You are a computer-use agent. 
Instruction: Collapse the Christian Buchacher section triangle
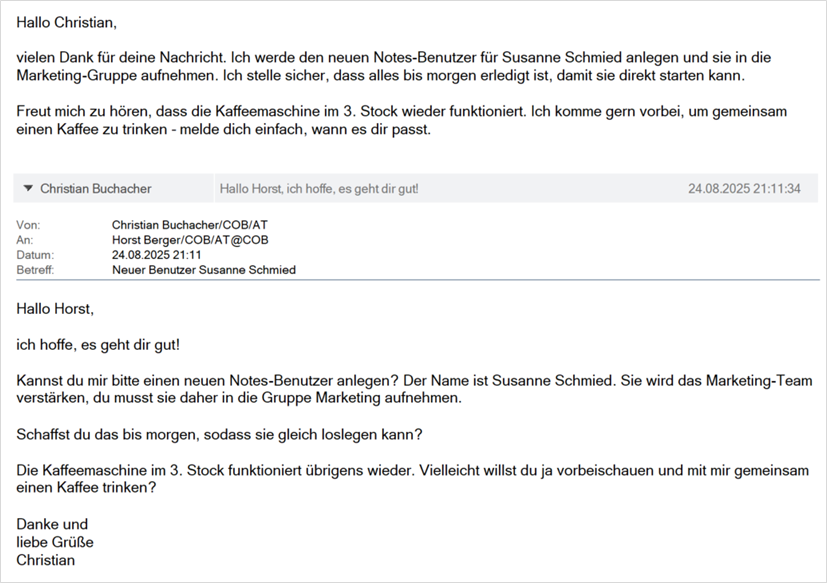29,188
